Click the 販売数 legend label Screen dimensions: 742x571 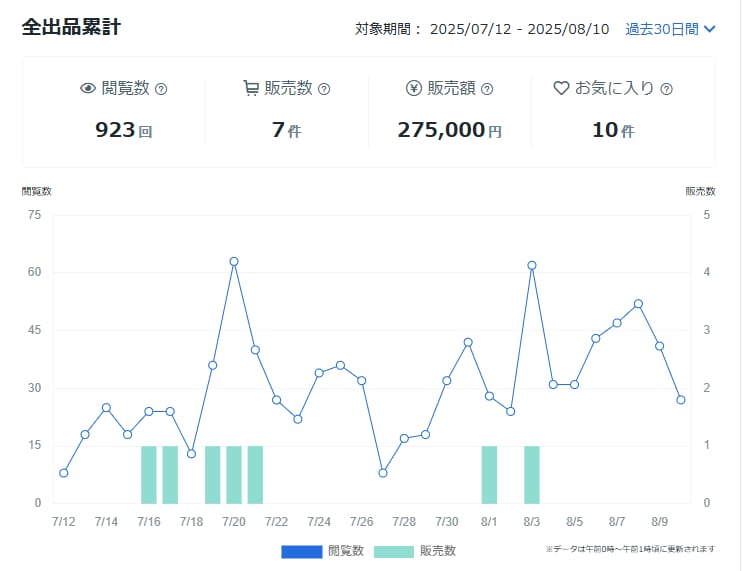point(438,551)
